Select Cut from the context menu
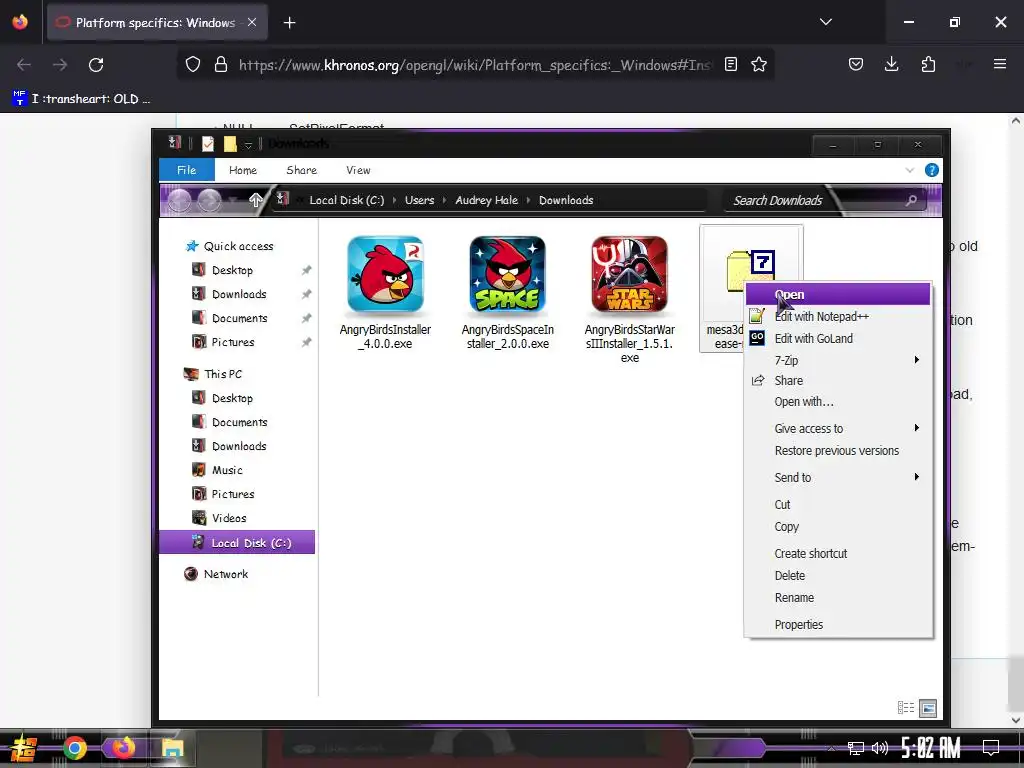 839,505
